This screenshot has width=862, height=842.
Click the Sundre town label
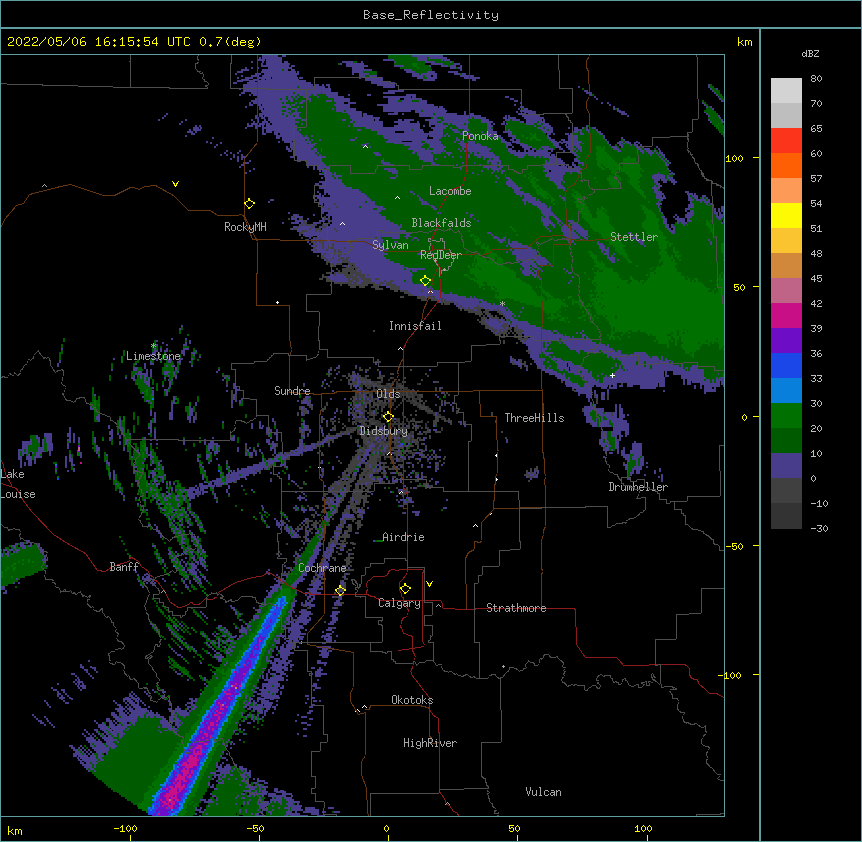coord(292,391)
